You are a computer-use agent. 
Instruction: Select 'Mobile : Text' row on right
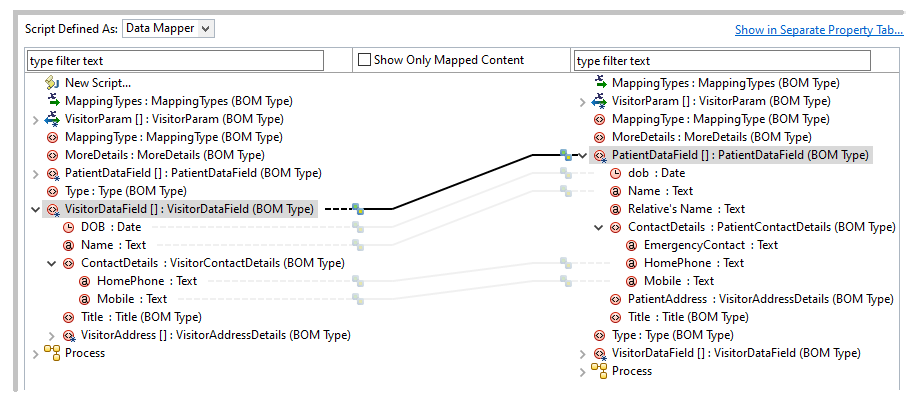point(679,281)
